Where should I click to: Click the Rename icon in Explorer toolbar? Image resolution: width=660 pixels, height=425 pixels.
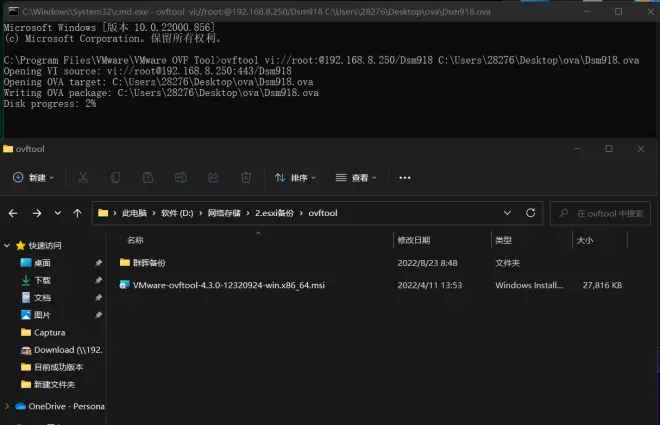(x=181, y=178)
